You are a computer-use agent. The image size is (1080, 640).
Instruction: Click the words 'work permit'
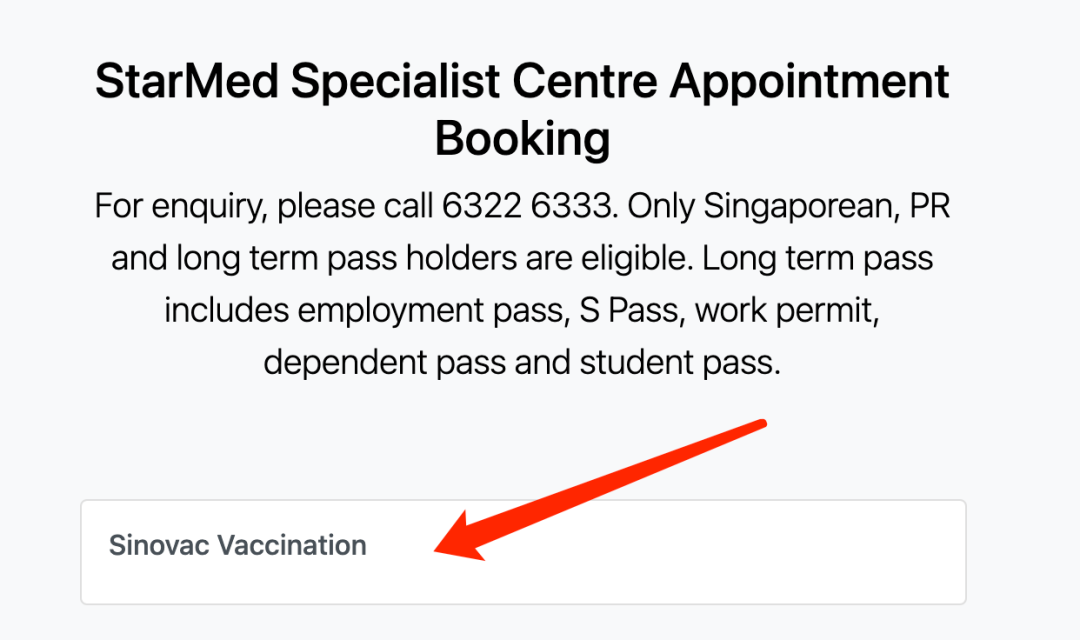point(786,311)
